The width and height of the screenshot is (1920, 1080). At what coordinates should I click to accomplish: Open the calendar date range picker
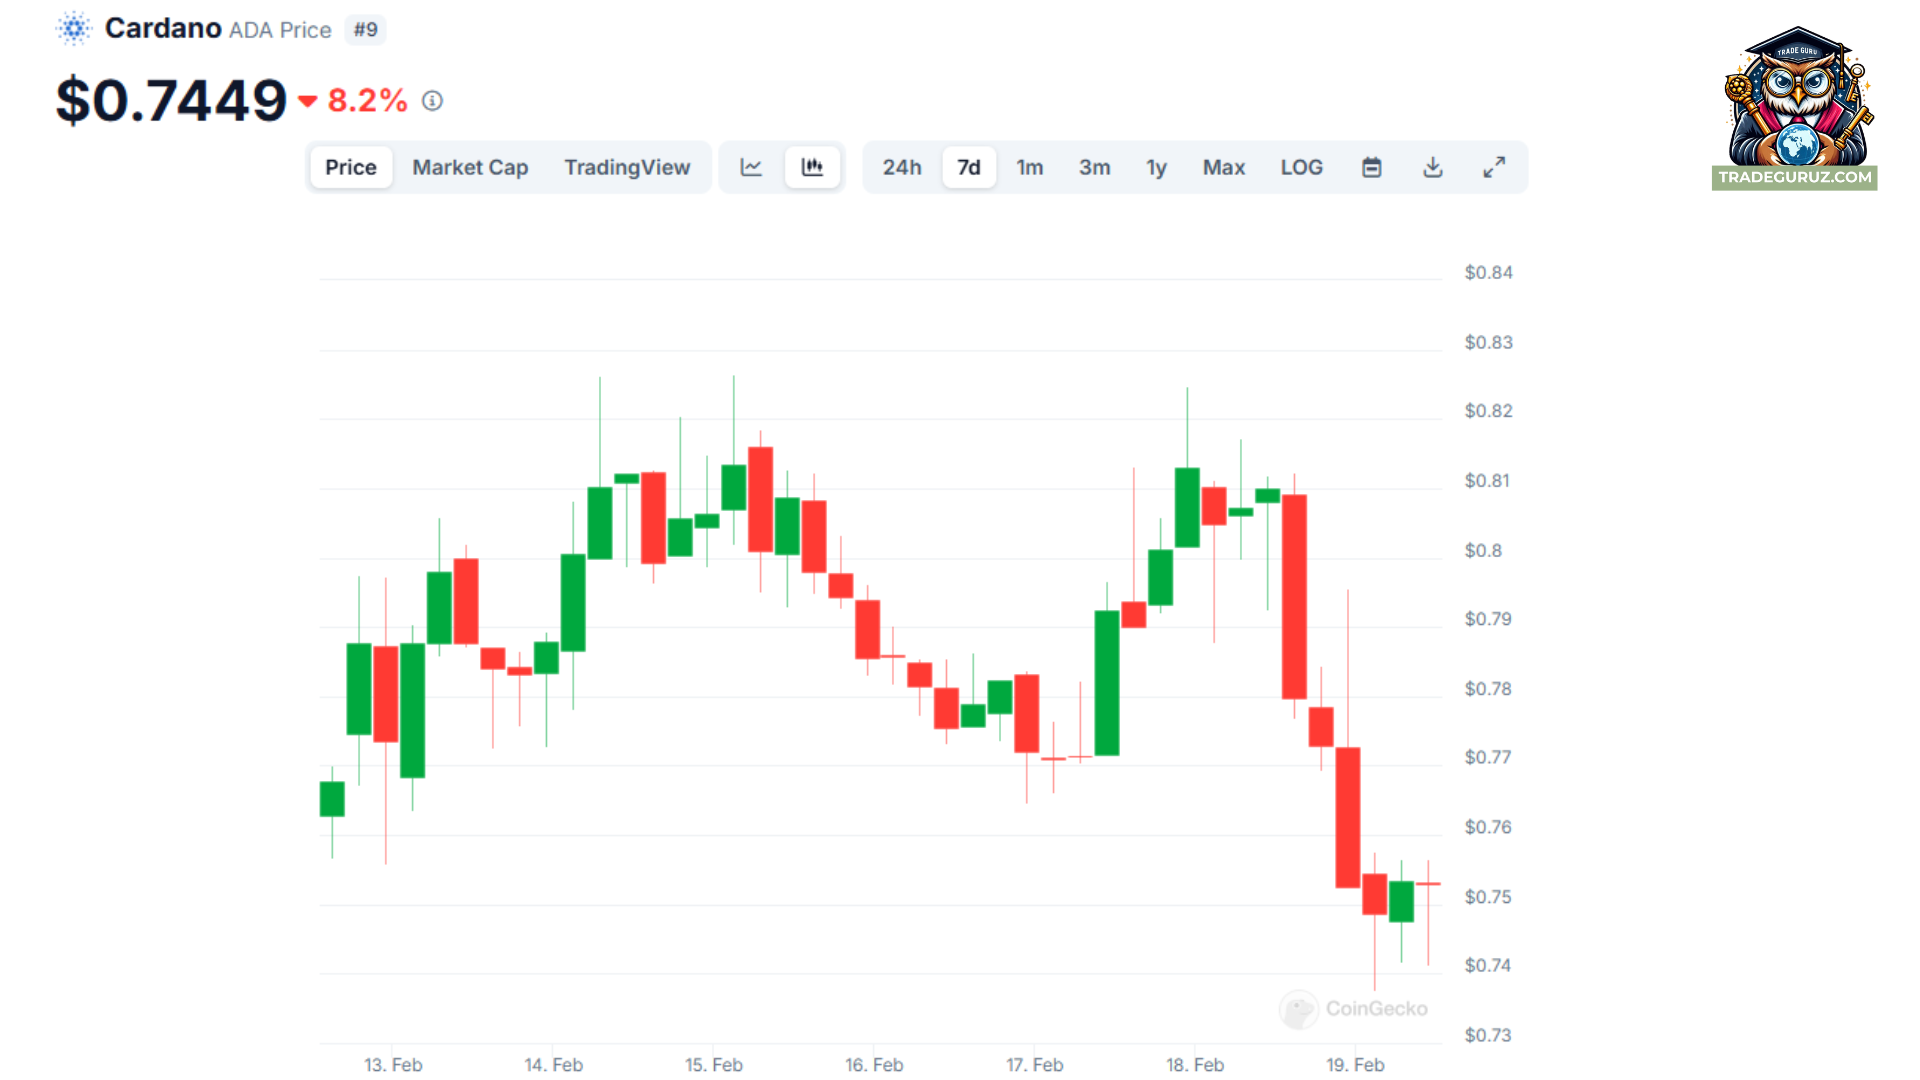(1372, 167)
